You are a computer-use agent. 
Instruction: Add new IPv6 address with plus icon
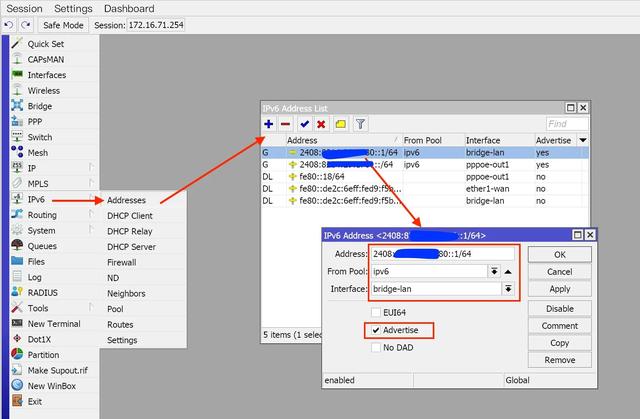click(x=269, y=124)
